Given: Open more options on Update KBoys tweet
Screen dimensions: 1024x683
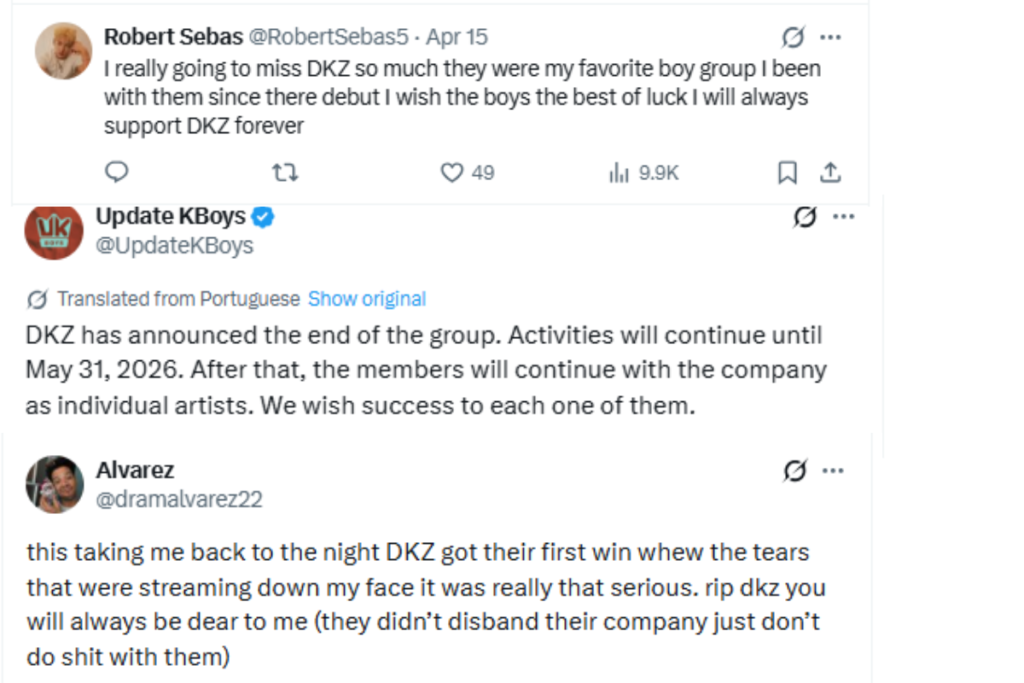Looking at the screenshot, I should [x=845, y=215].
